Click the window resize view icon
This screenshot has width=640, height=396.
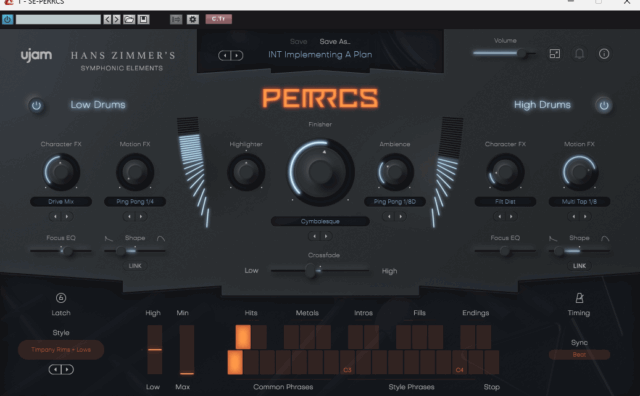click(x=555, y=54)
